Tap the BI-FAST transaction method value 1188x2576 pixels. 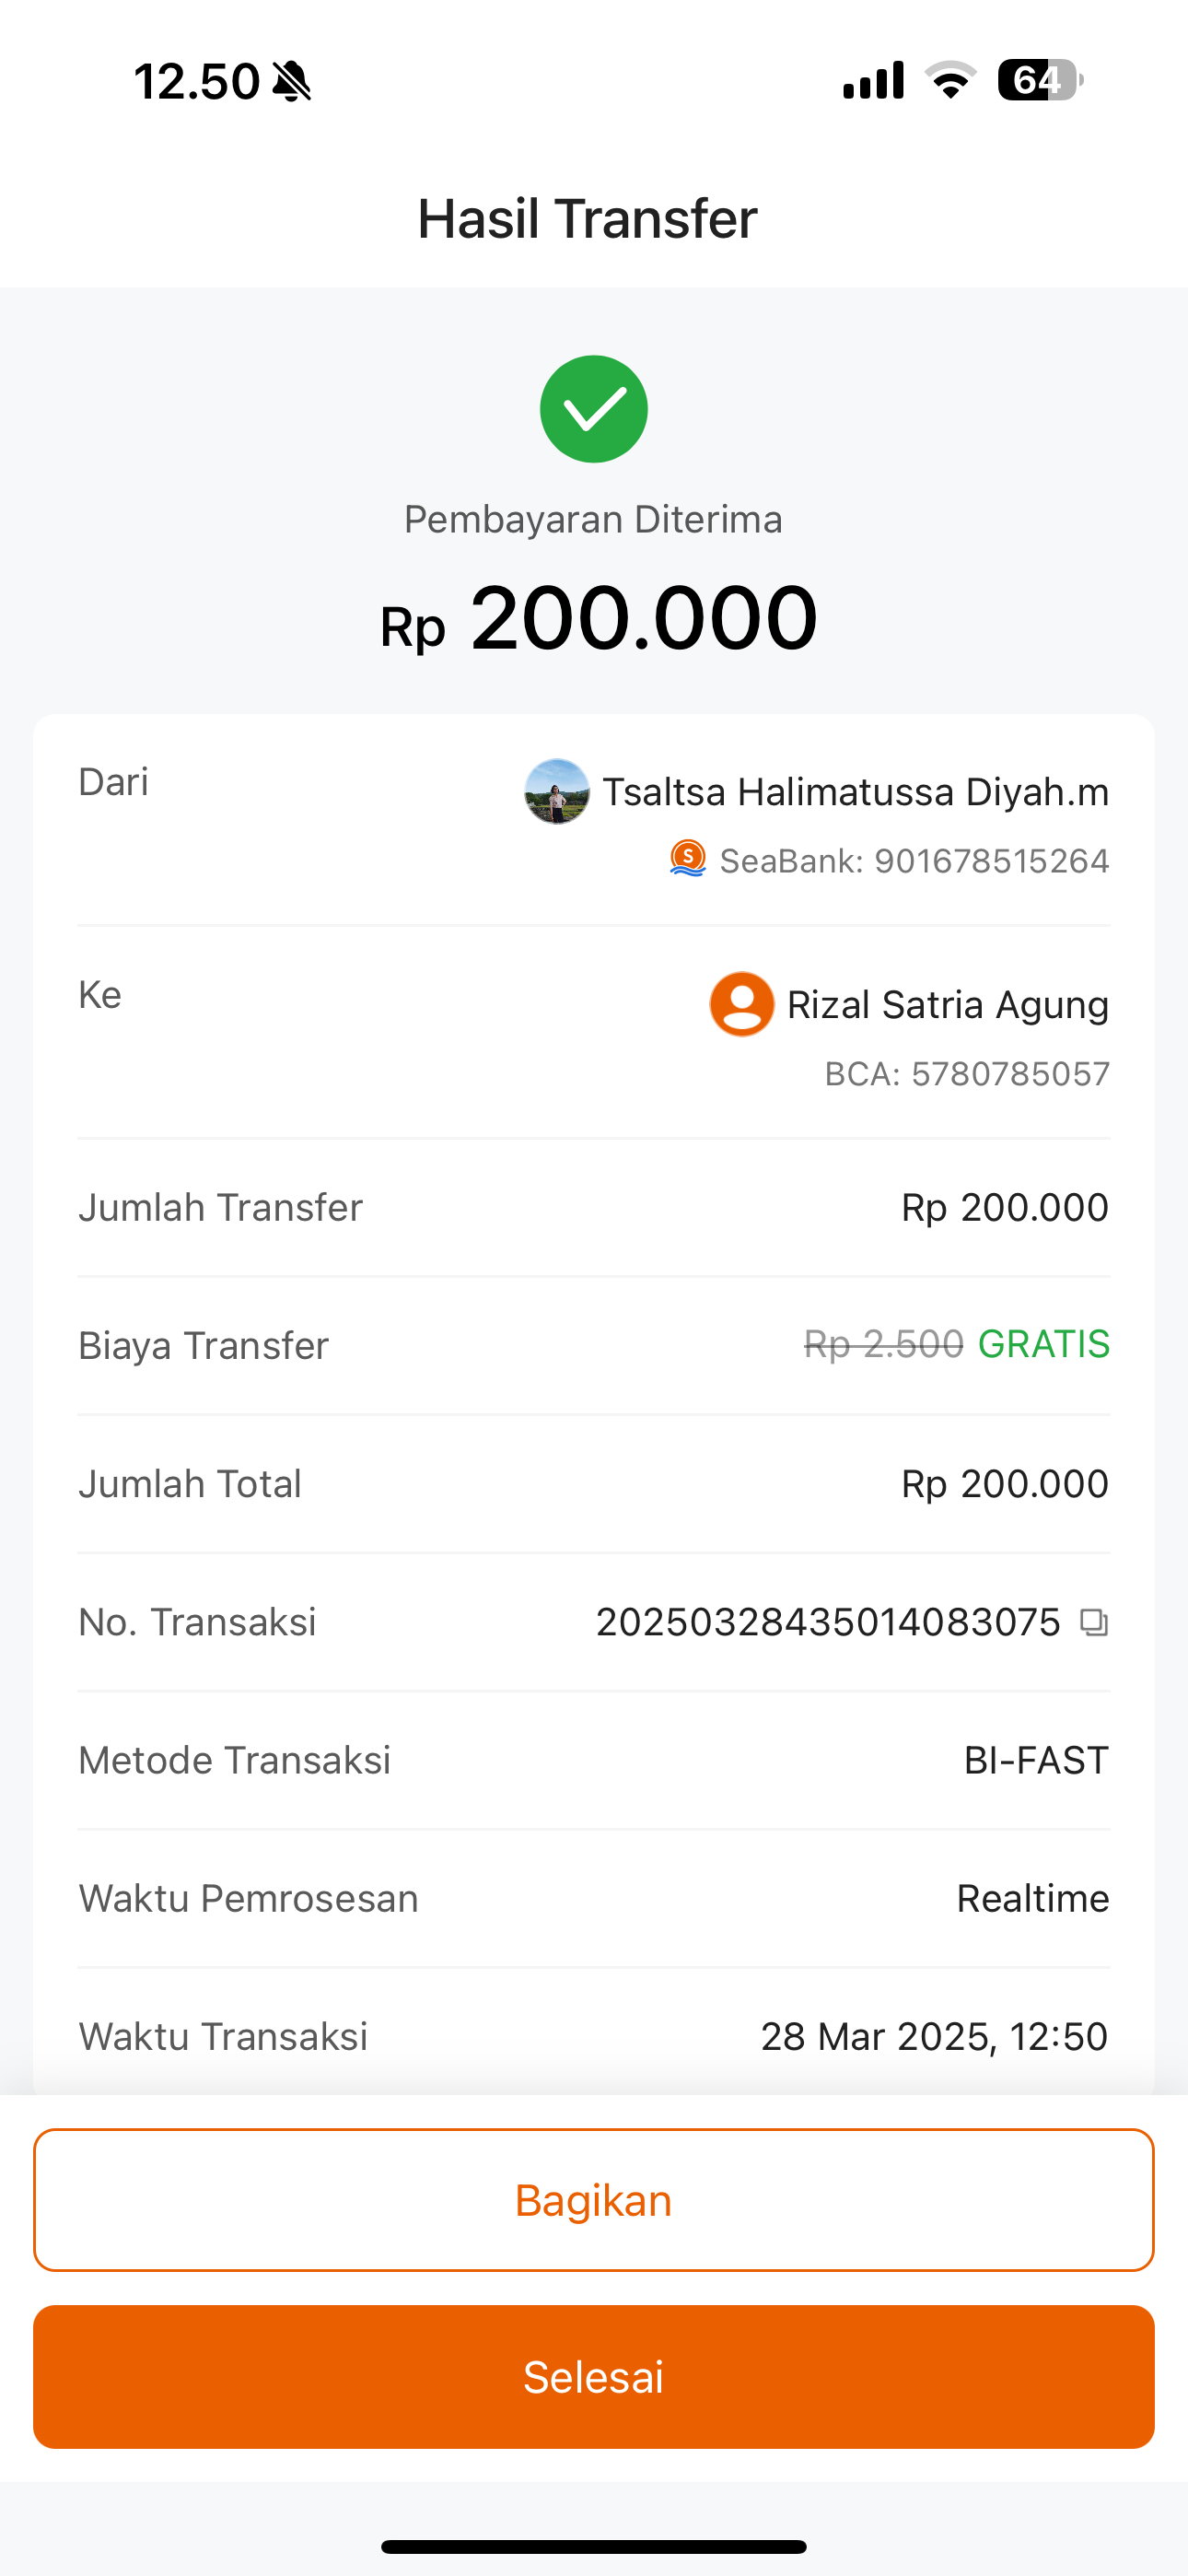pos(1035,1760)
